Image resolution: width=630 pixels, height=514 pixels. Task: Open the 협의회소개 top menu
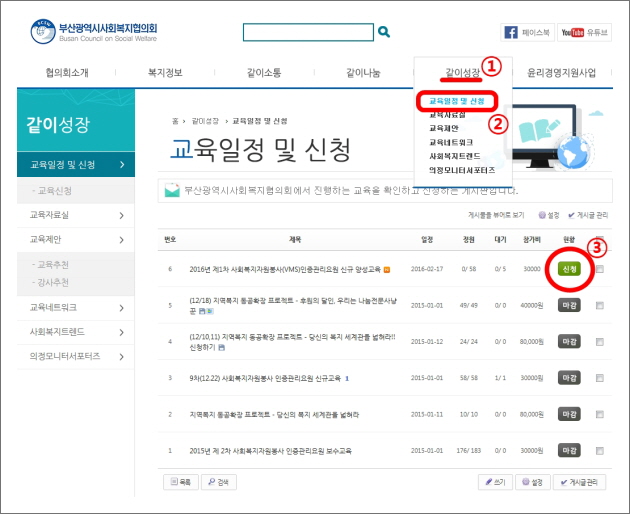(x=67, y=73)
